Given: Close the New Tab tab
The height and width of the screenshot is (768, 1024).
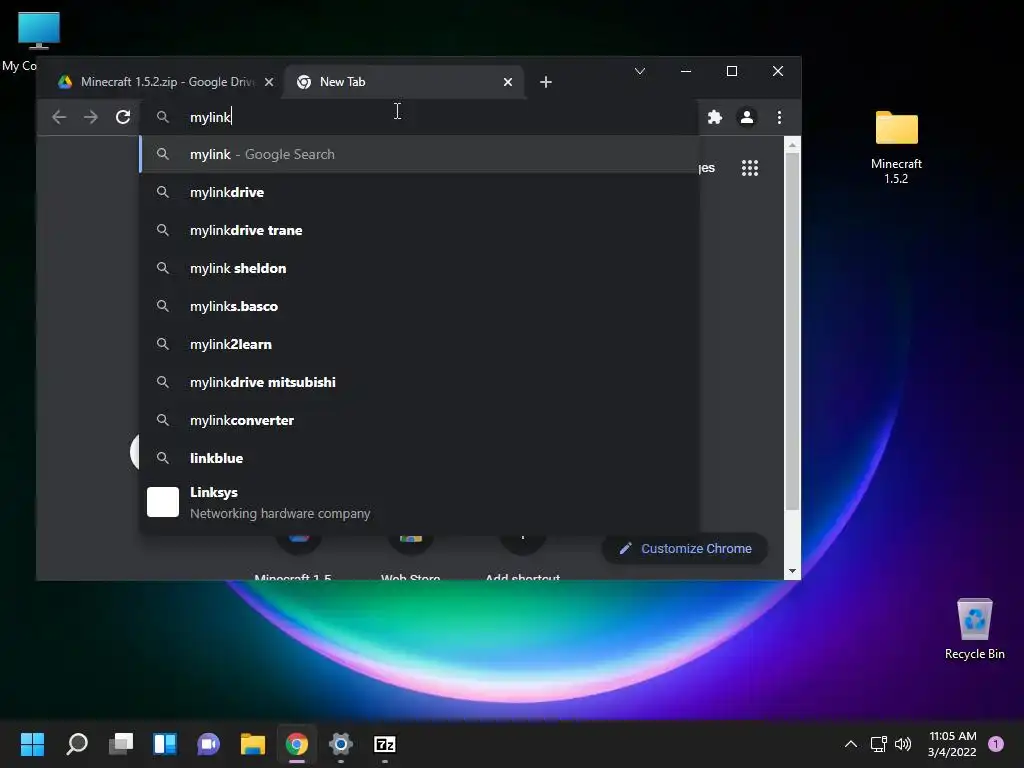Looking at the screenshot, I should (507, 82).
